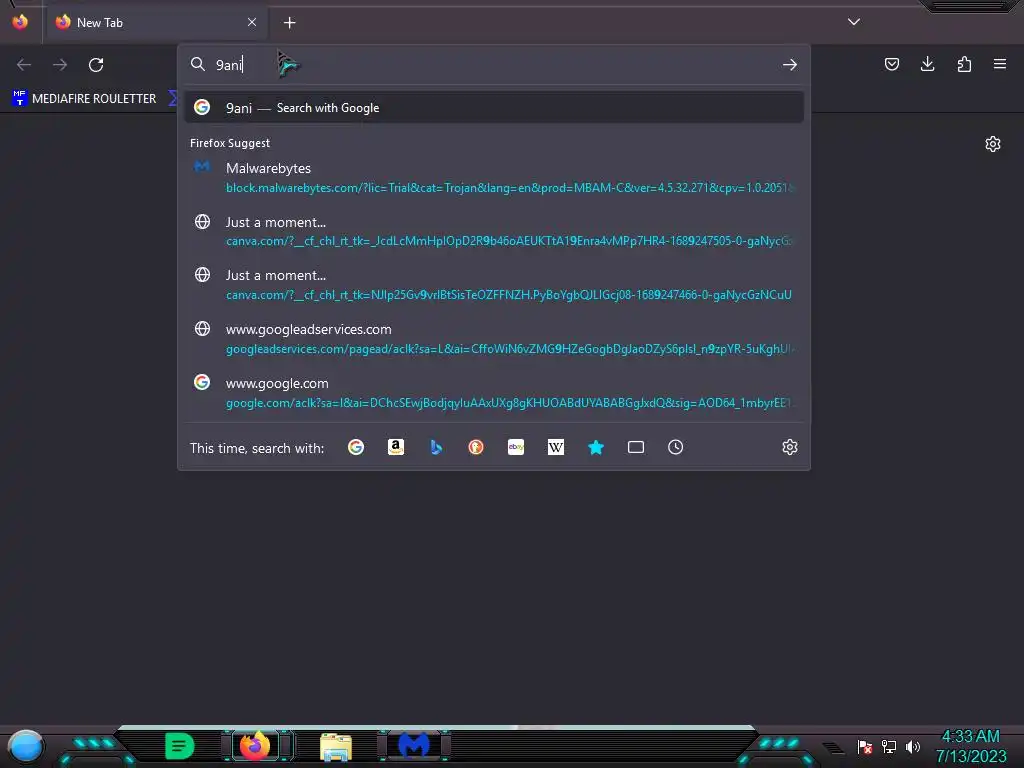Close the New Tab tab
The height and width of the screenshot is (768, 1024).
252,22
